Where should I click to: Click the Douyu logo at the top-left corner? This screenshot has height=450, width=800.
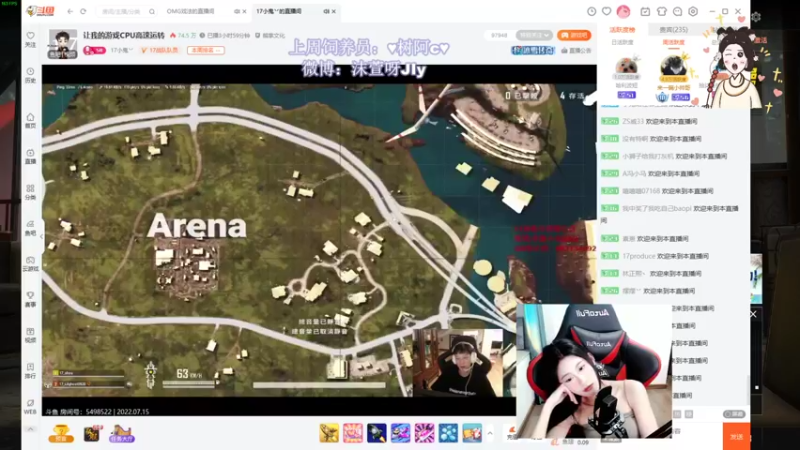(x=40, y=11)
